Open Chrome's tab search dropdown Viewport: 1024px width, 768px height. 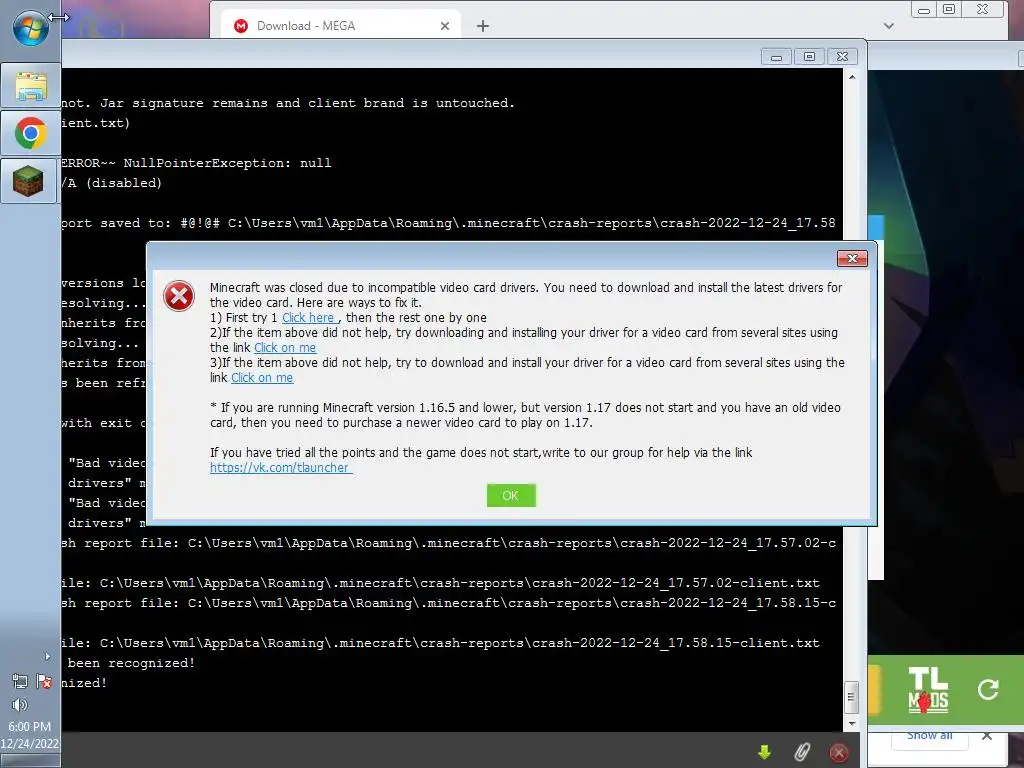889,26
